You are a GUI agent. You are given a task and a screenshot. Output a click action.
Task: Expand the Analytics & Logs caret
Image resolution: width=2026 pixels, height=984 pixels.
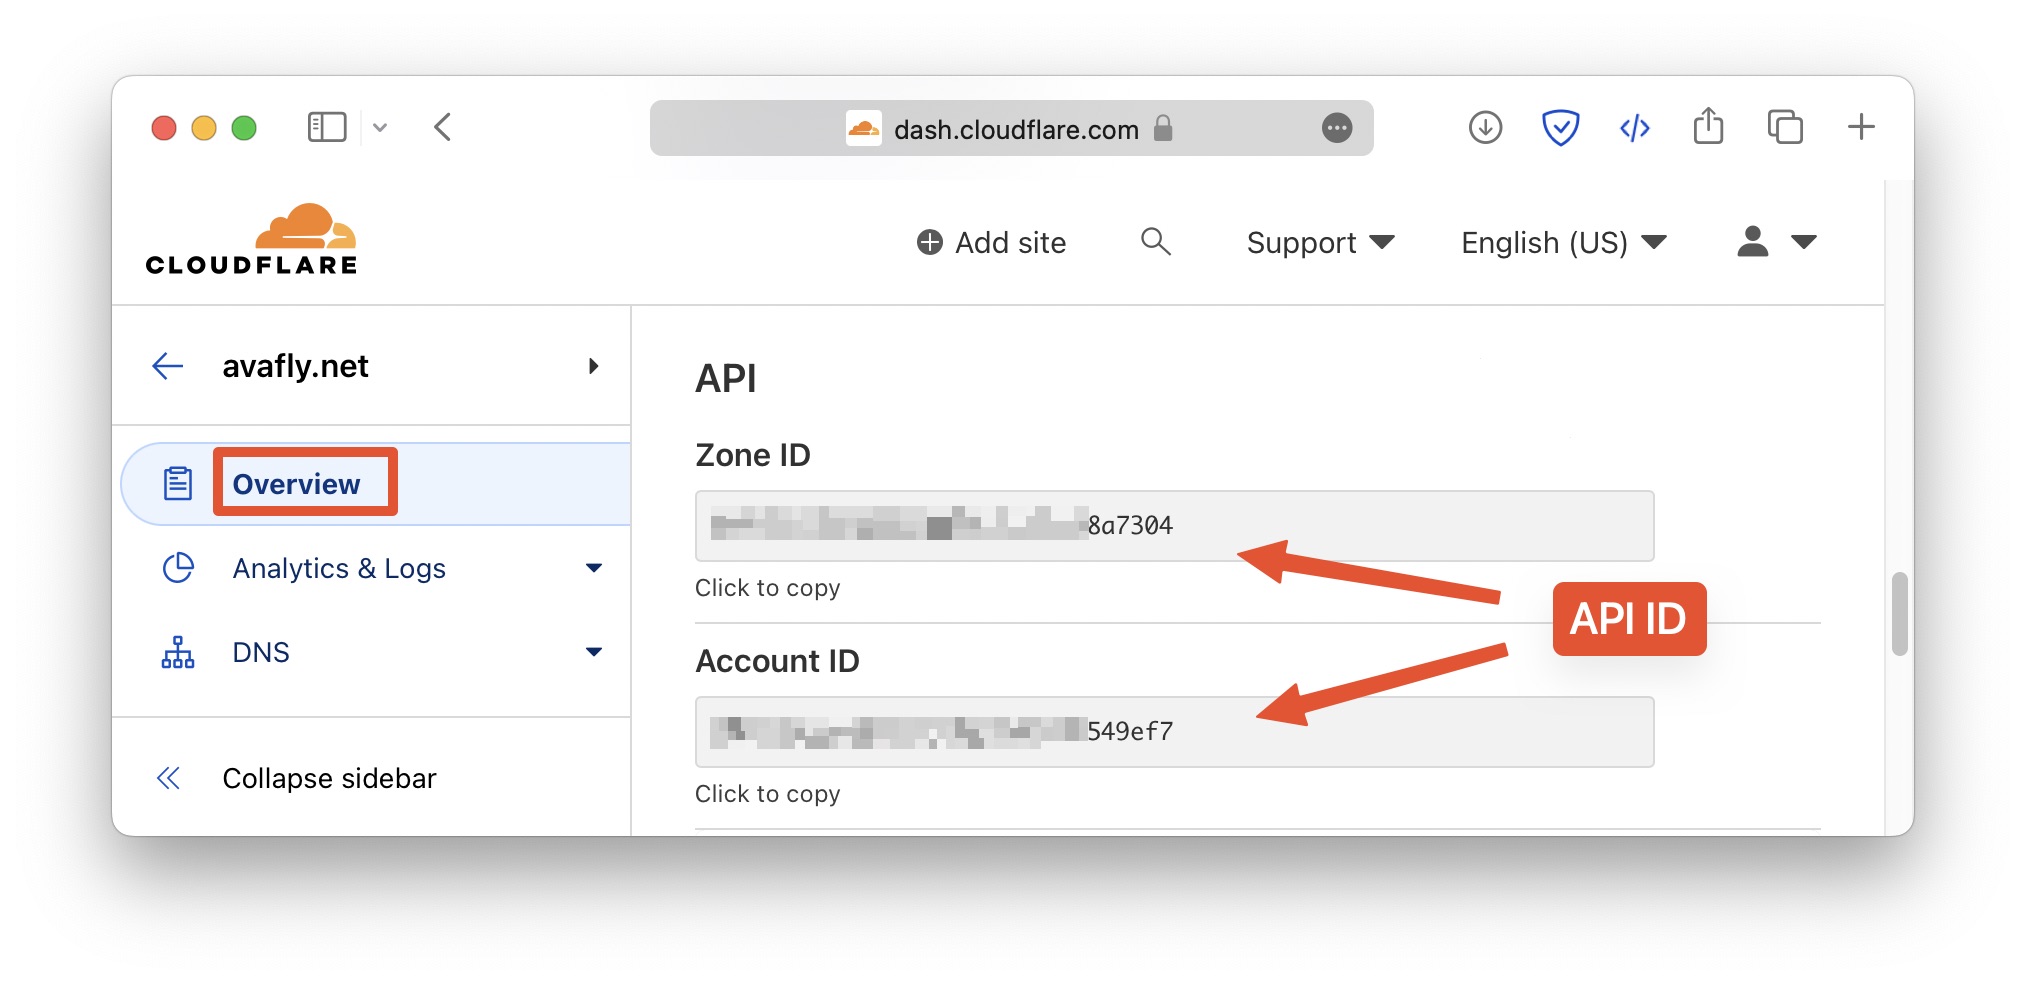594,568
